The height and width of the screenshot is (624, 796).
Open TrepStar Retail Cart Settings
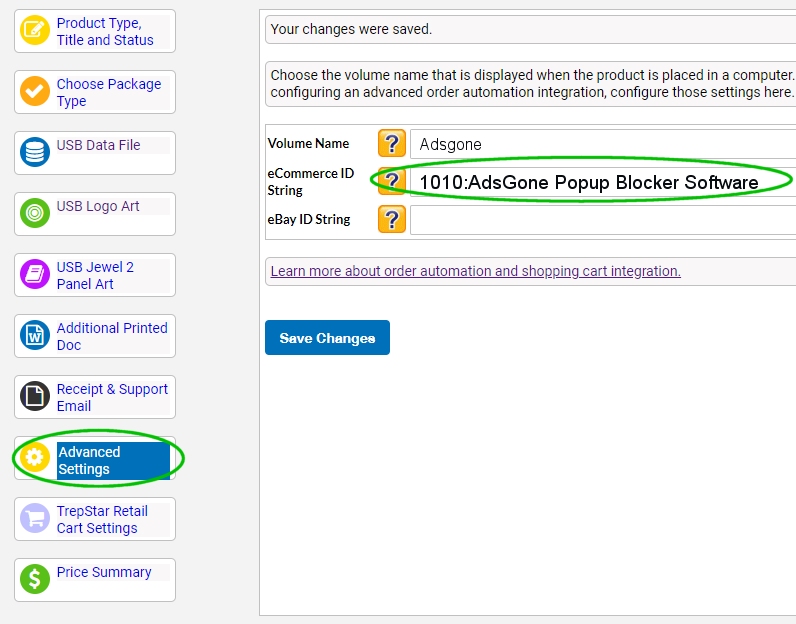click(102, 519)
